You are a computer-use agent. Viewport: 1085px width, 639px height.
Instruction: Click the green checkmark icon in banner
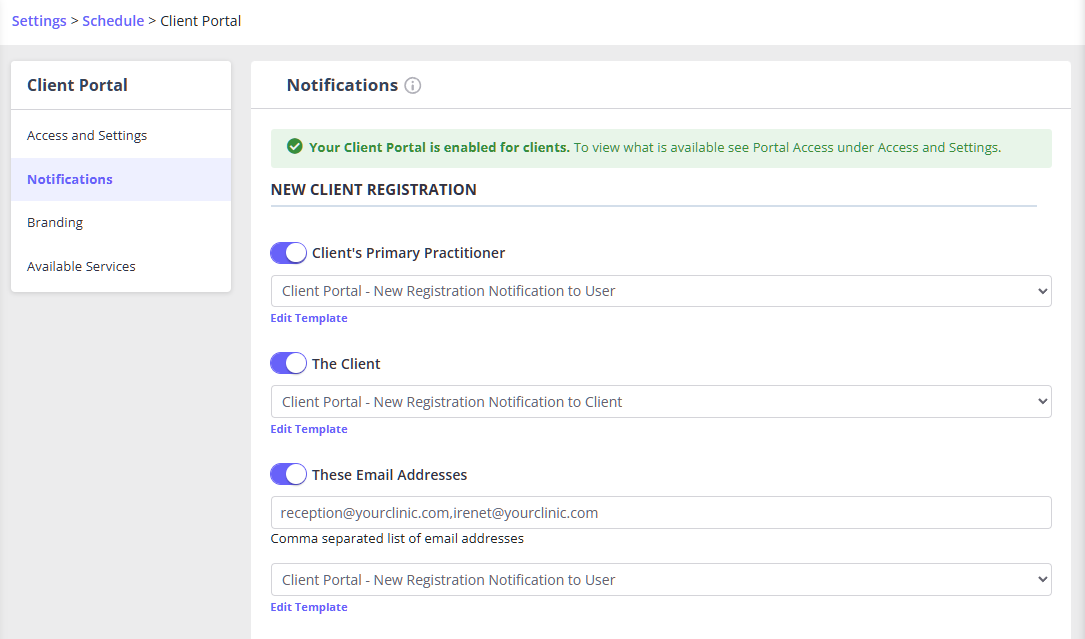coord(294,147)
